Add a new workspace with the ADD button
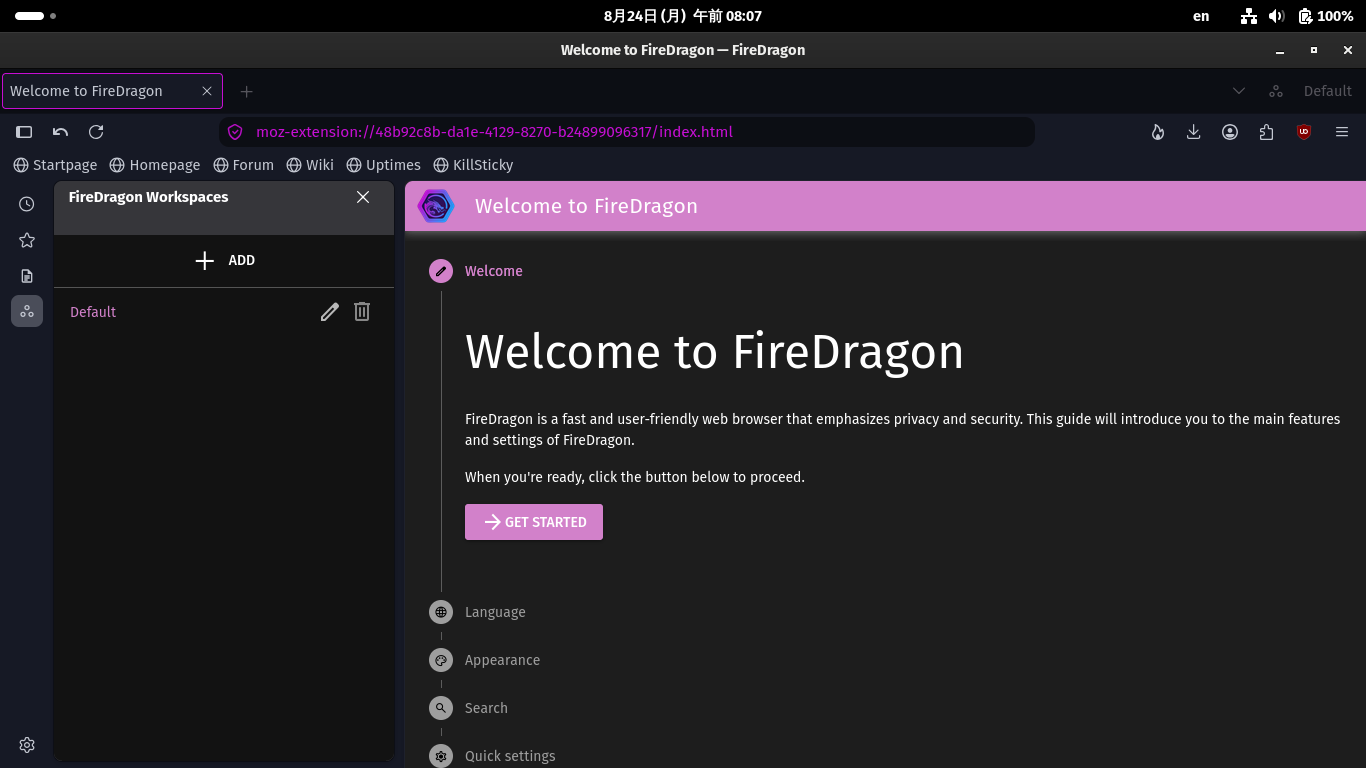The image size is (1366, 768). tap(224, 260)
